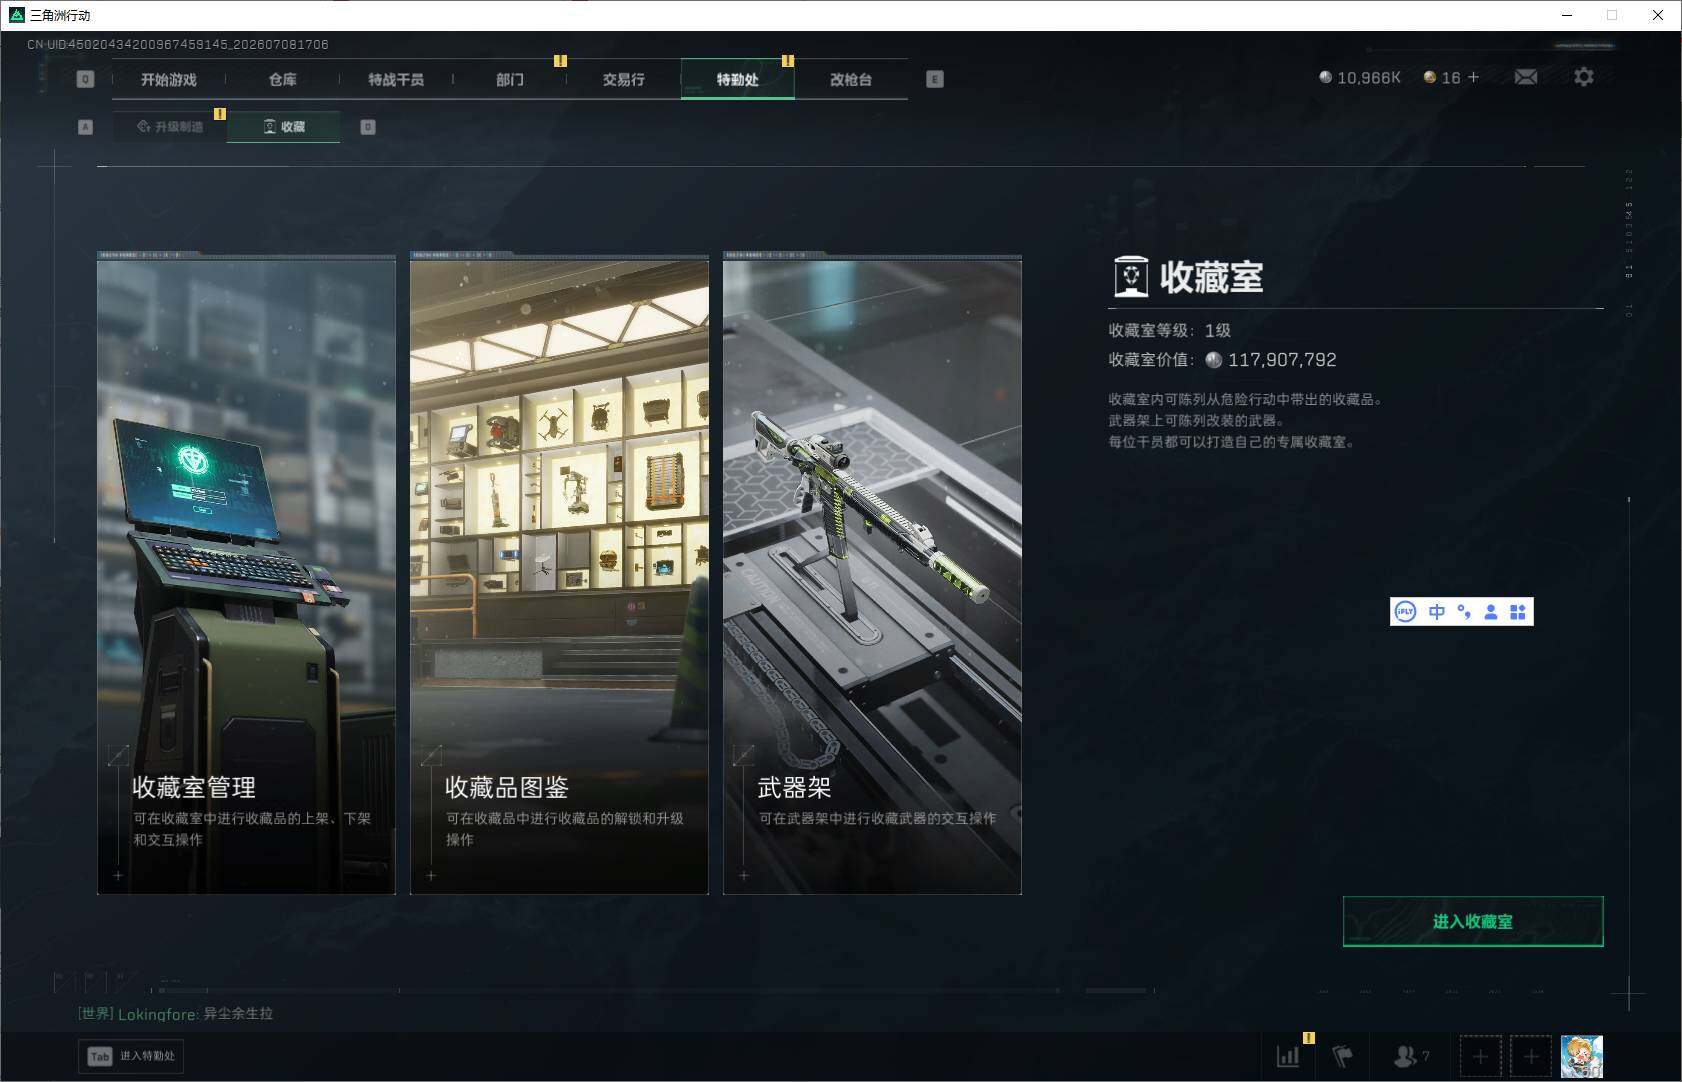The width and height of the screenshot is (1682, 1082).
Task: Click the world chat message from Lokingfore
Action: [175, 1014]
